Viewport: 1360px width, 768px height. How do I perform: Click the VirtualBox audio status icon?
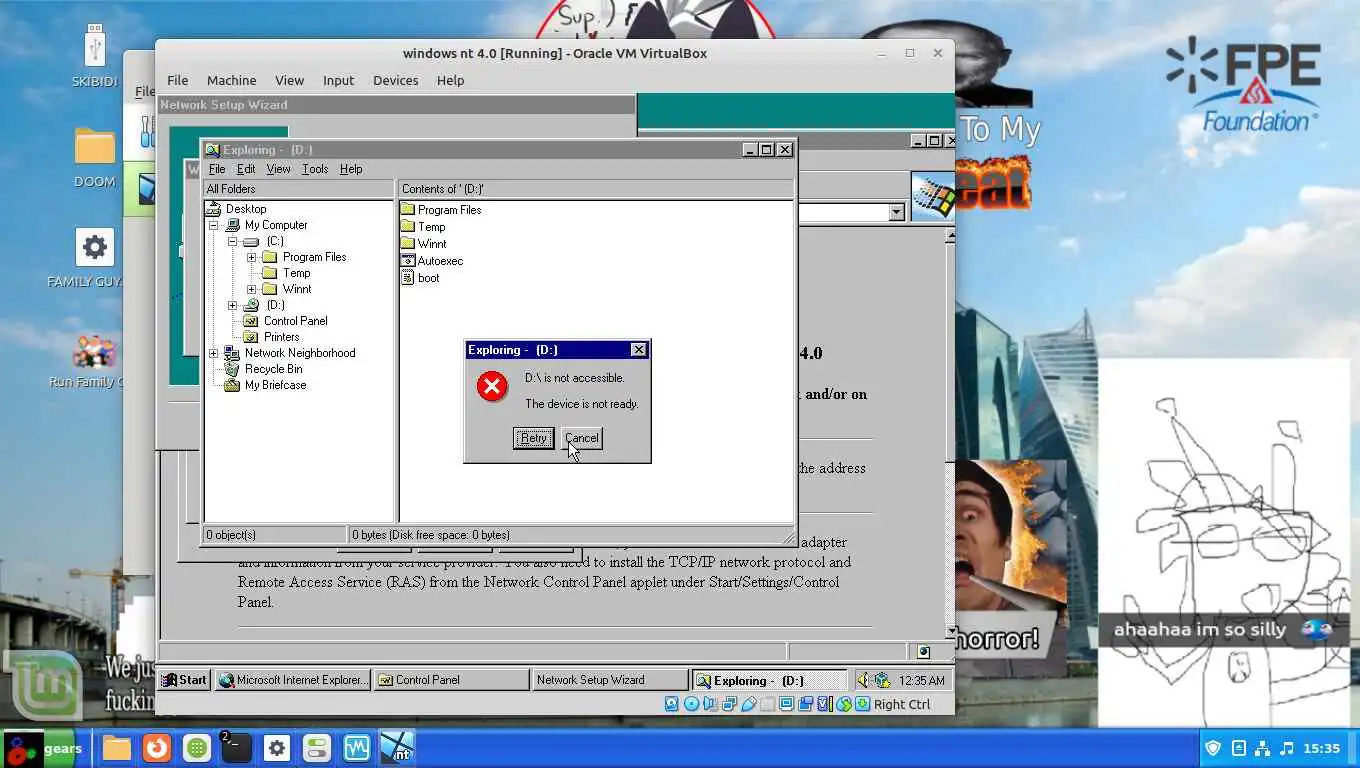709,704
